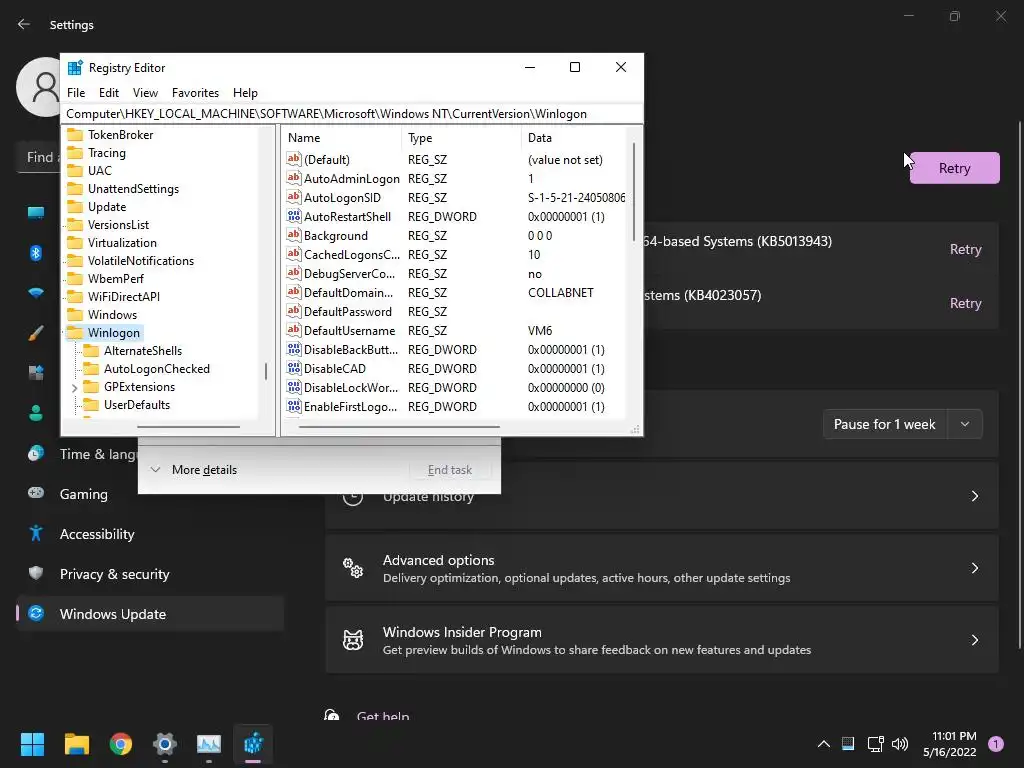This screenshot has width=1024, height=768.
Task: Click the tree pane vertical scrollbar
Action: [x=266, y=372]
